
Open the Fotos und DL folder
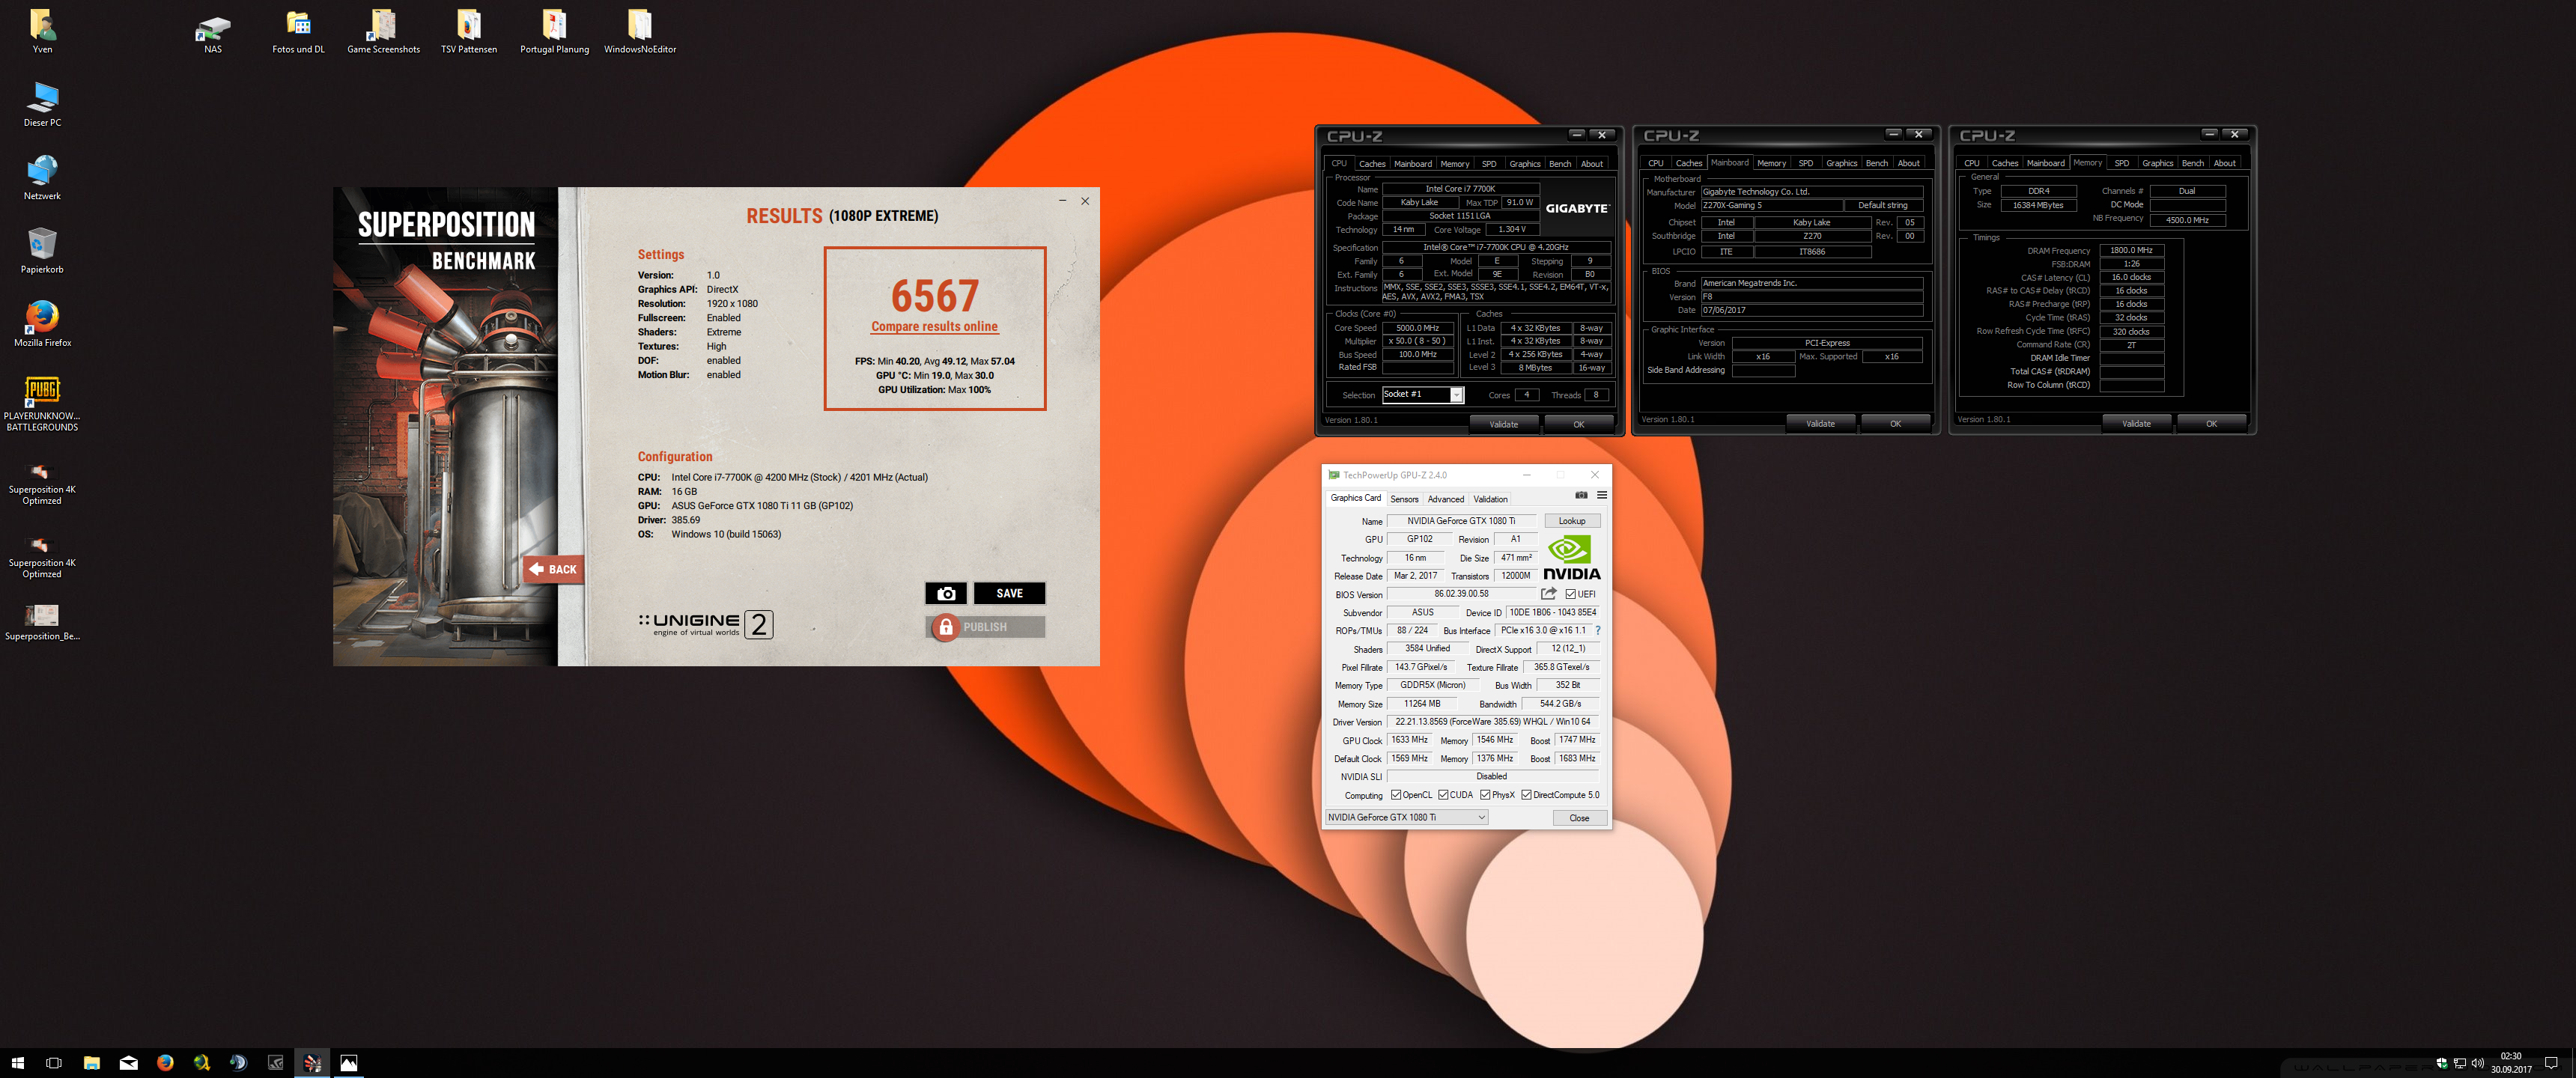pos(298,32)
